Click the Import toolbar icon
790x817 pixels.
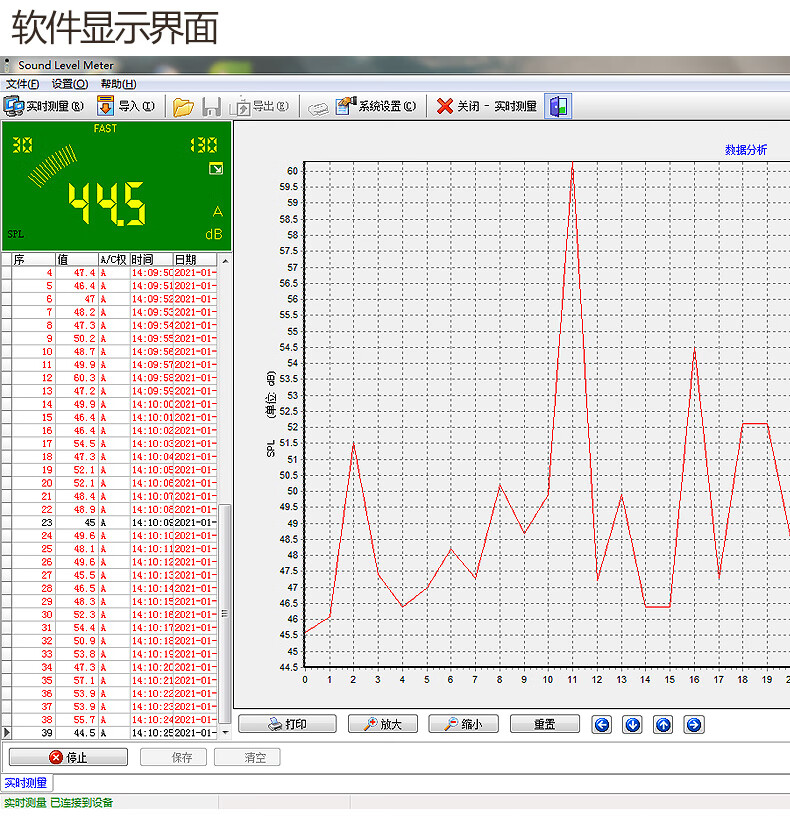click(105, 106)
